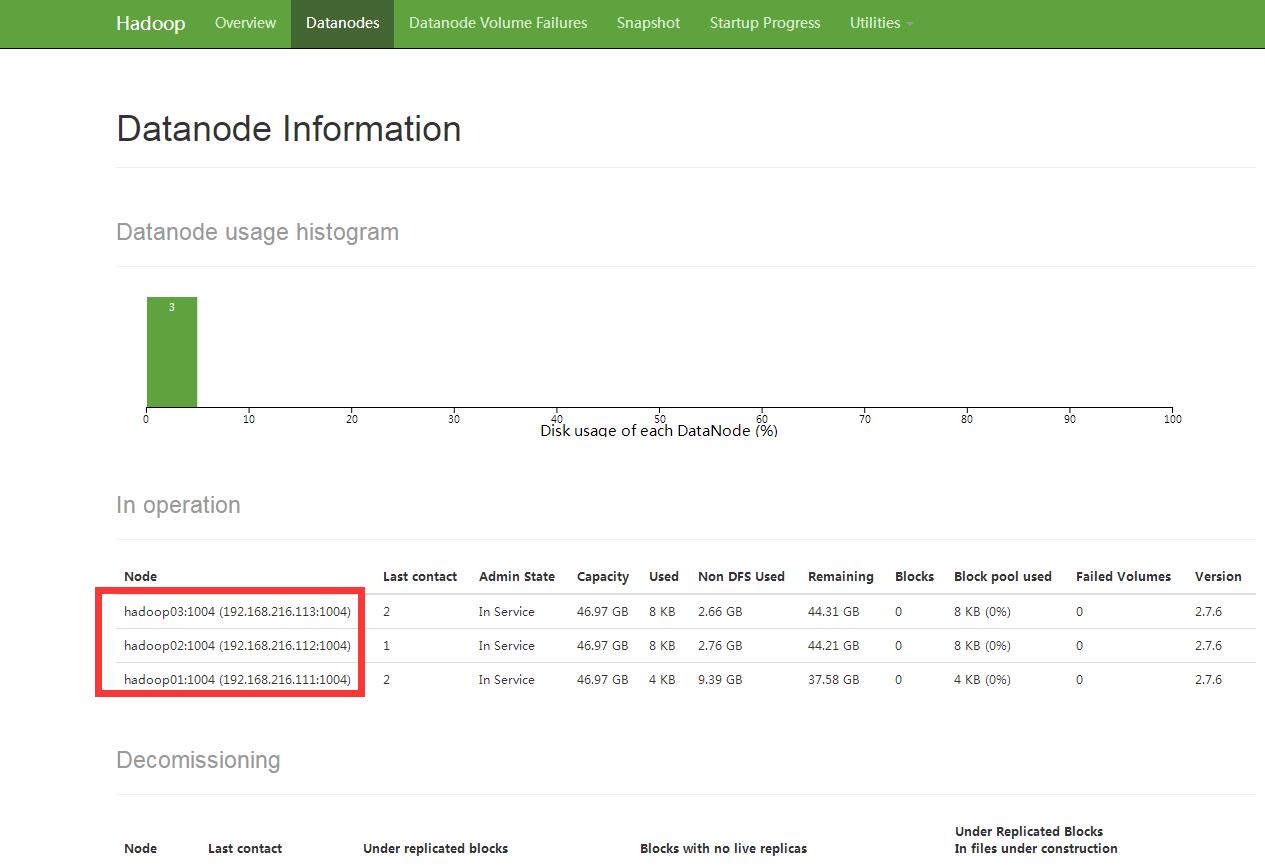This screenshot has width=1265, height=865.
Task: Click the Non DFS Used column header
Action: coord(741,577)
